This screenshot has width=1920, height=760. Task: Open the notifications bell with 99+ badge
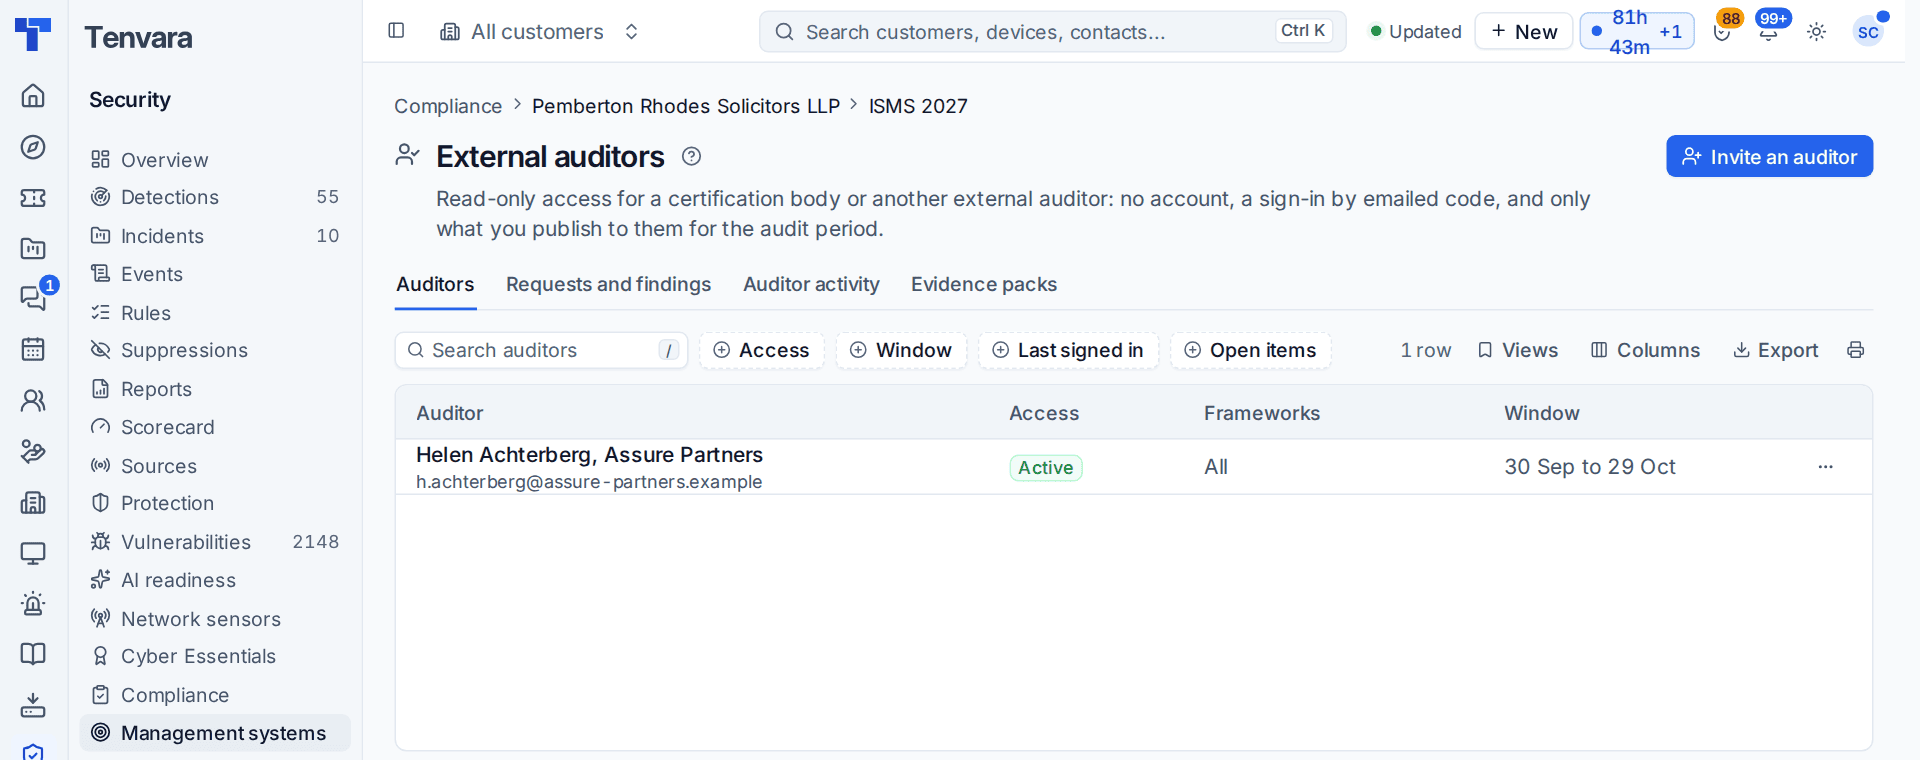tap(1769, 32)
